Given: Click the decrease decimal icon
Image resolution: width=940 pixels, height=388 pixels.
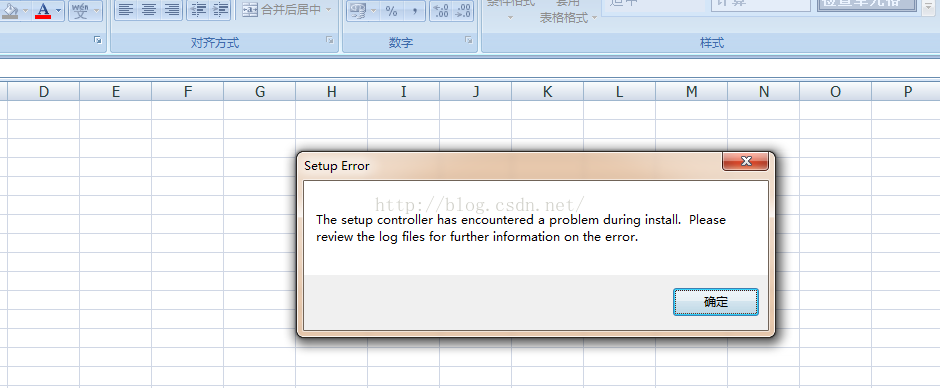Looking at the screenshot, I should tap(463, 10).
